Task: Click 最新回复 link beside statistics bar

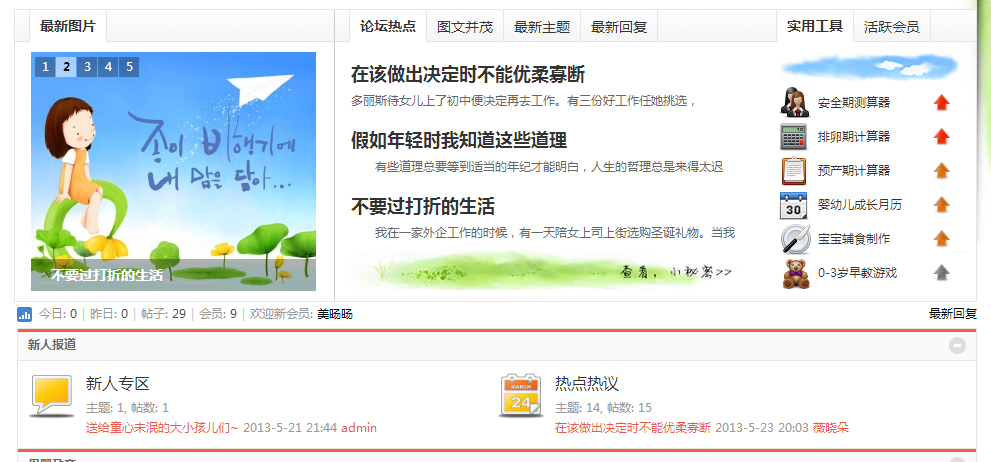Action: pos(952,314)
